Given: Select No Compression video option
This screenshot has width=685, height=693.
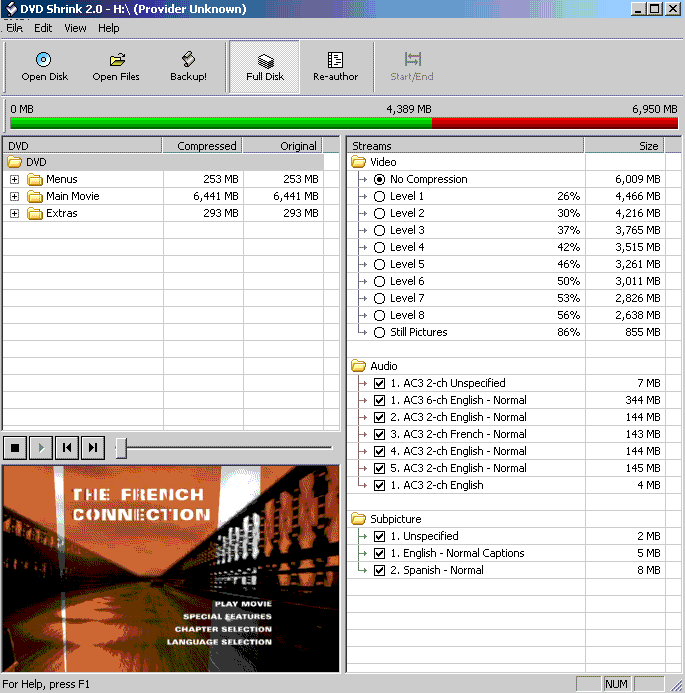Looking at the screenshot, I should click(x=379, y=179).
